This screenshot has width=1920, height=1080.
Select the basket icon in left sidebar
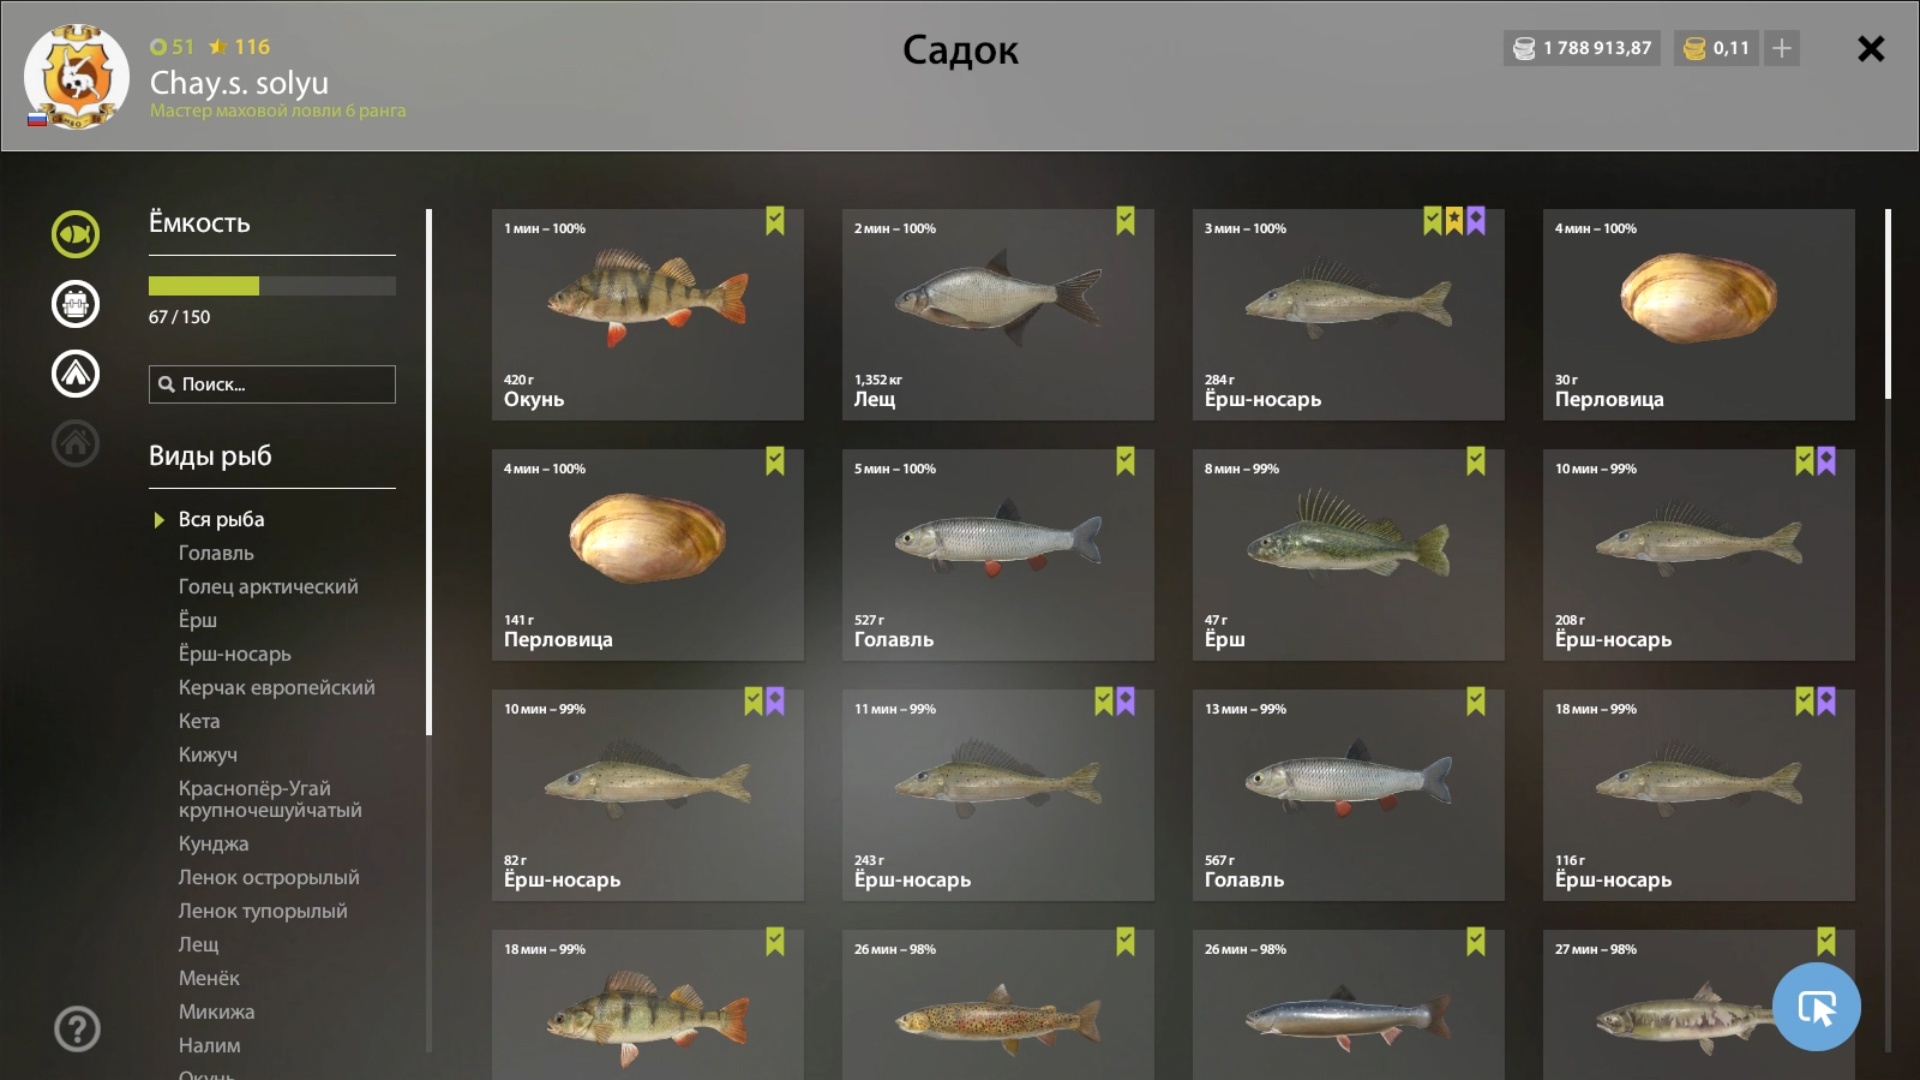click(76, 304)
